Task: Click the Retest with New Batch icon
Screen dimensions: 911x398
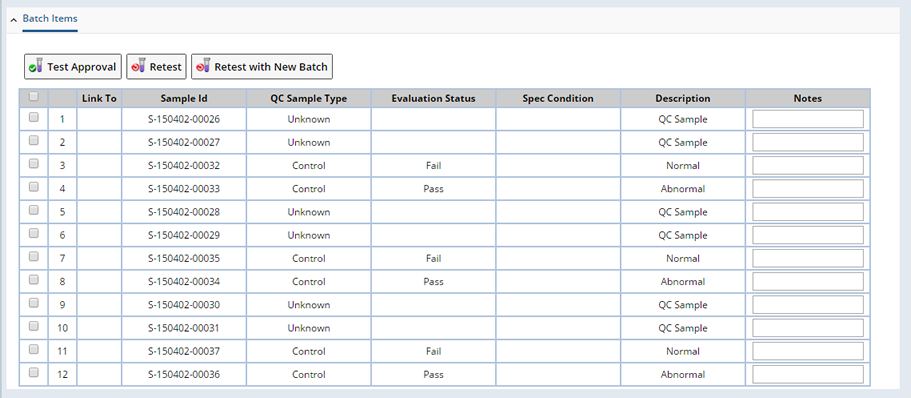Action: 203,67
